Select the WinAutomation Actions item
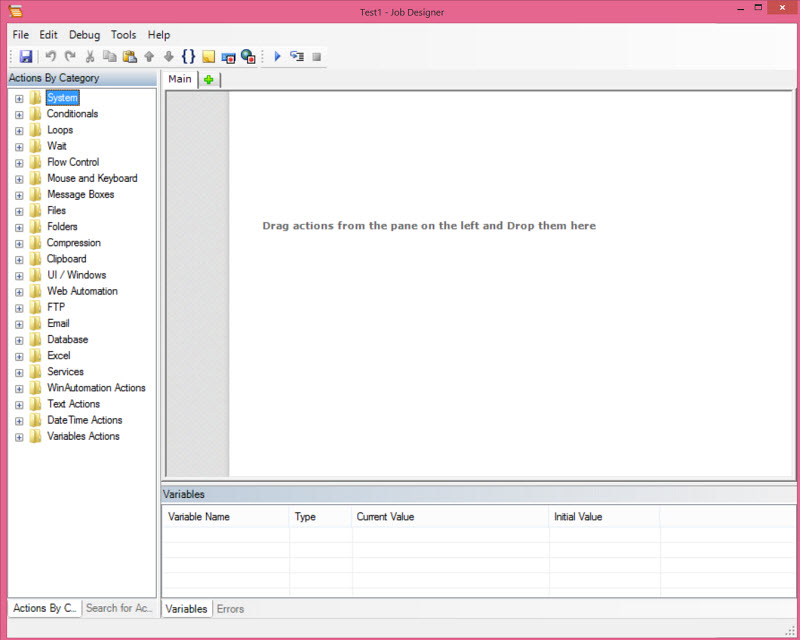 pos(96,387)
